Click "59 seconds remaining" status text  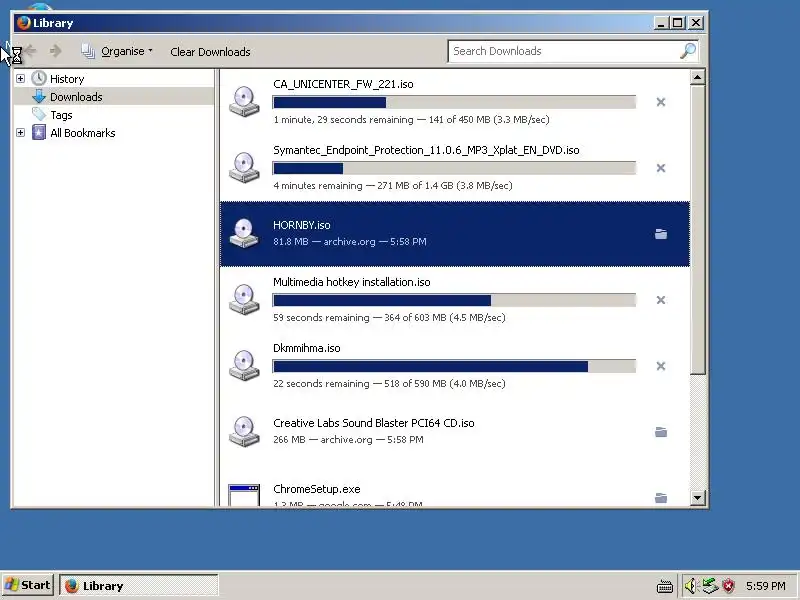[x=321, y=317]
